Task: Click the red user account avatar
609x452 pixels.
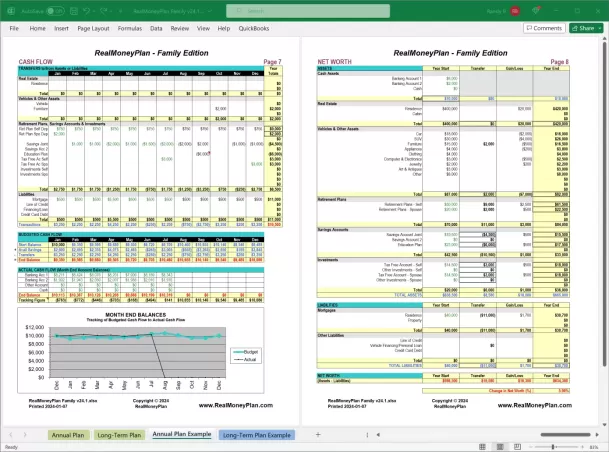Action: [x=515, y=11]
